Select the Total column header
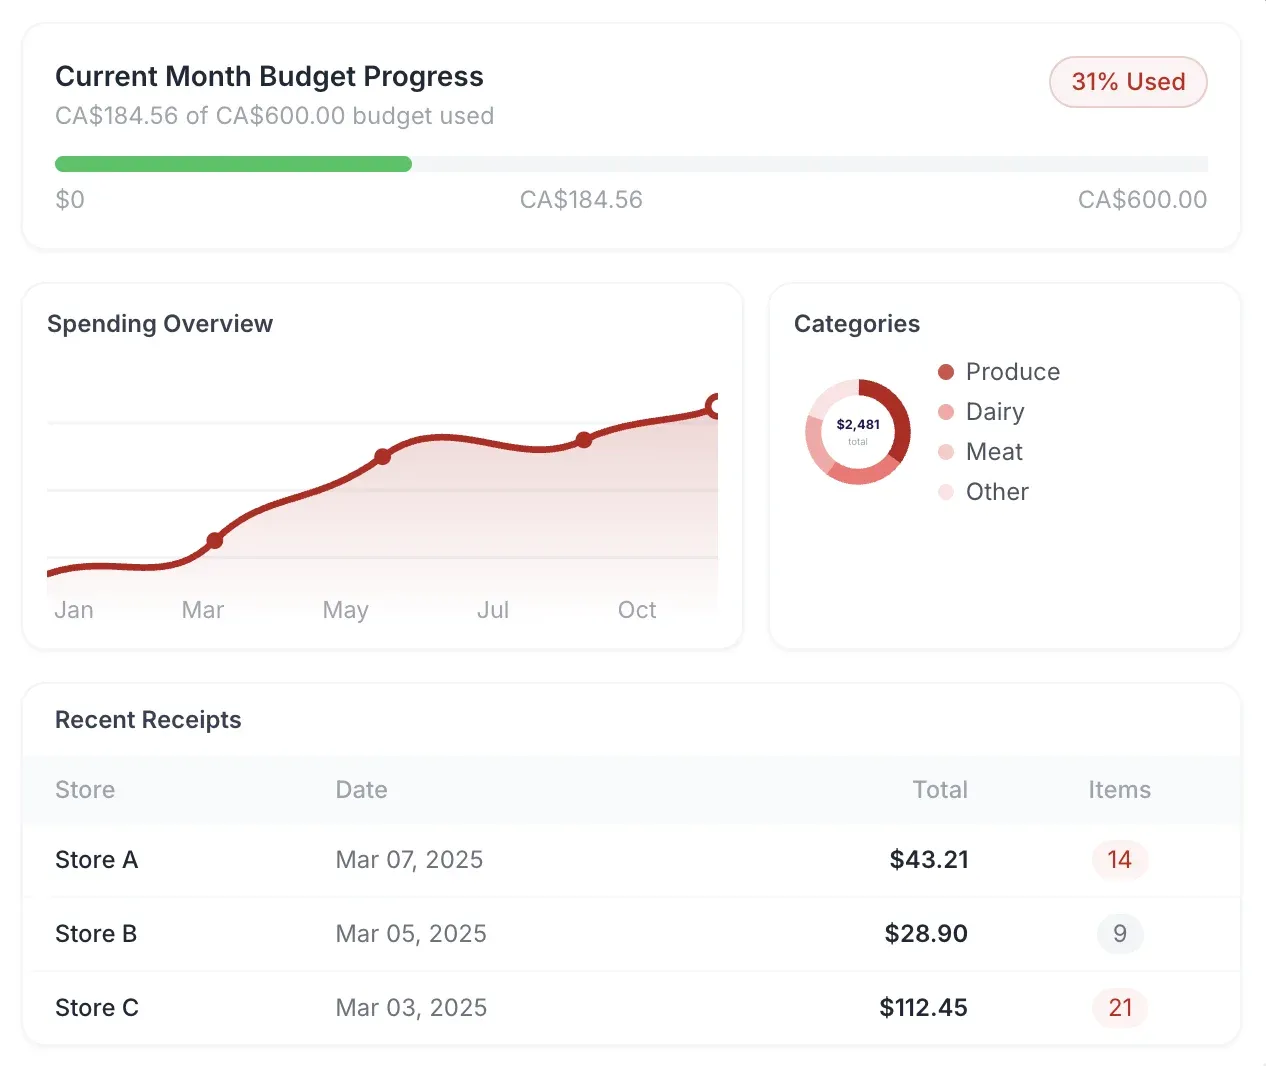This screenshot has height=1066, width=1266. [939, 790]
